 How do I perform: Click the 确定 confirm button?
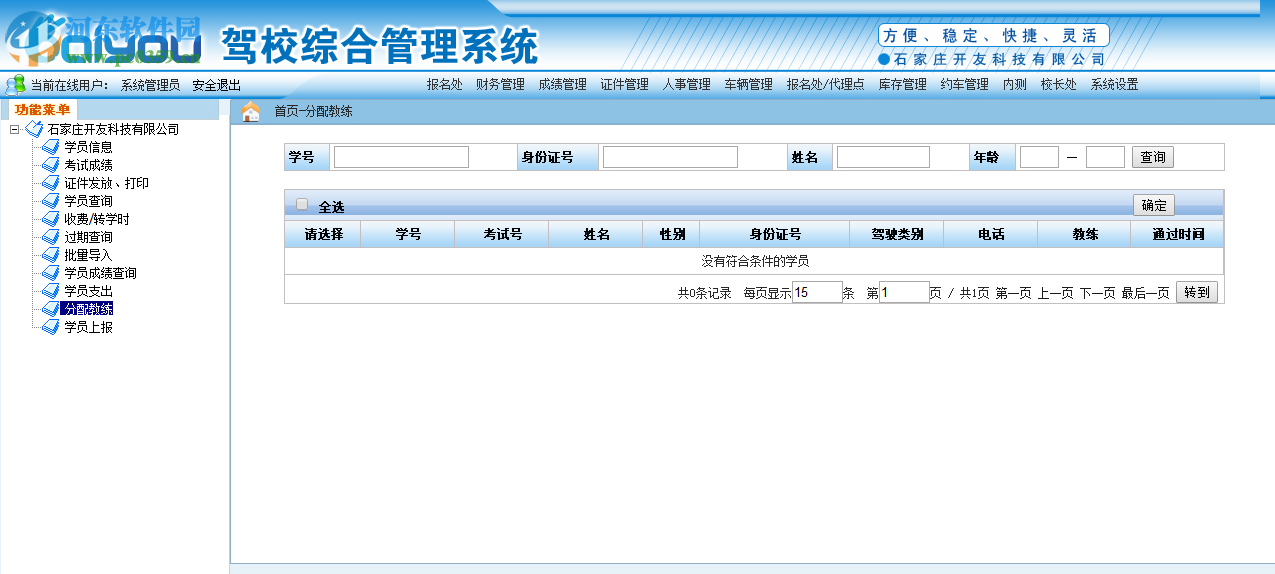1154,205
